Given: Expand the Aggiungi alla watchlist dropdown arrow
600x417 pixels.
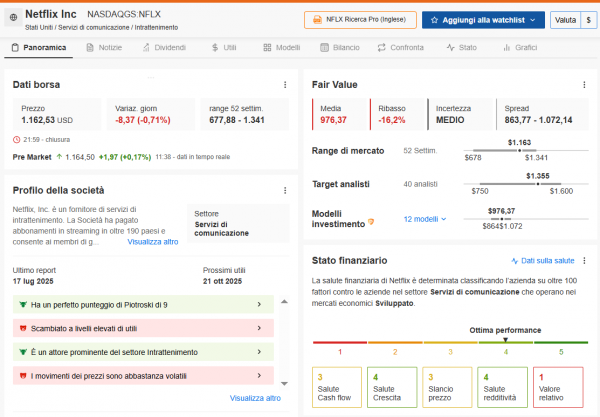Looking at the screenshot, I should click(x=531, y=19).
